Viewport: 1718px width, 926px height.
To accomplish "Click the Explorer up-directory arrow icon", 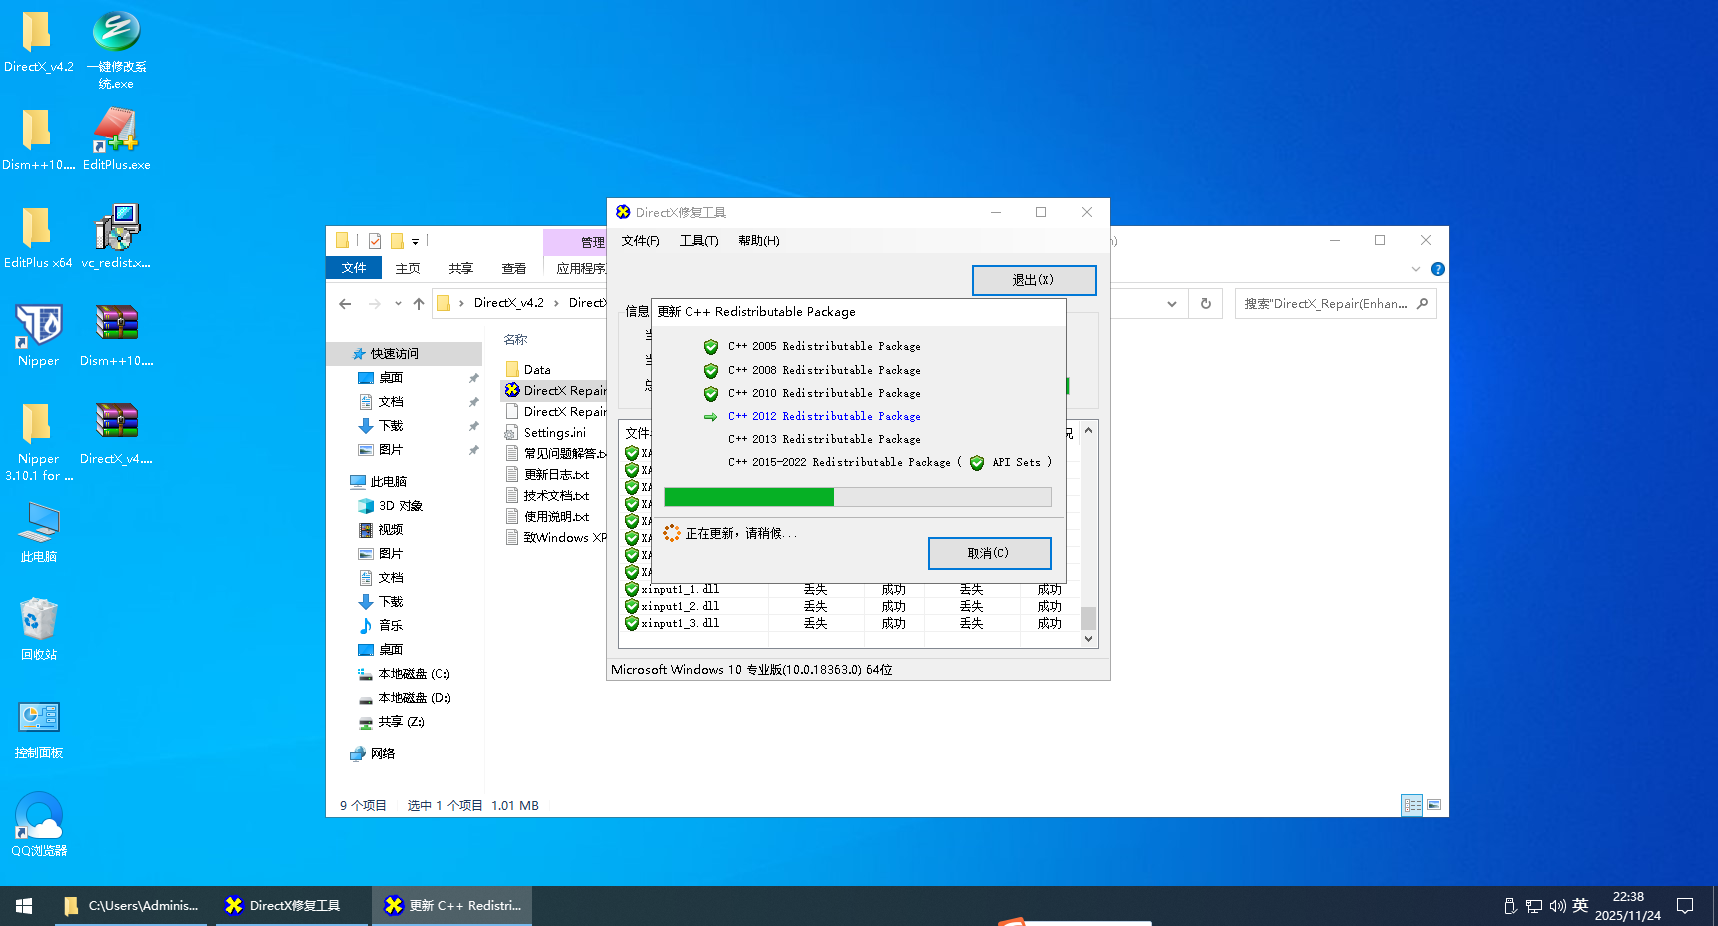I will [x=419, y=304].
